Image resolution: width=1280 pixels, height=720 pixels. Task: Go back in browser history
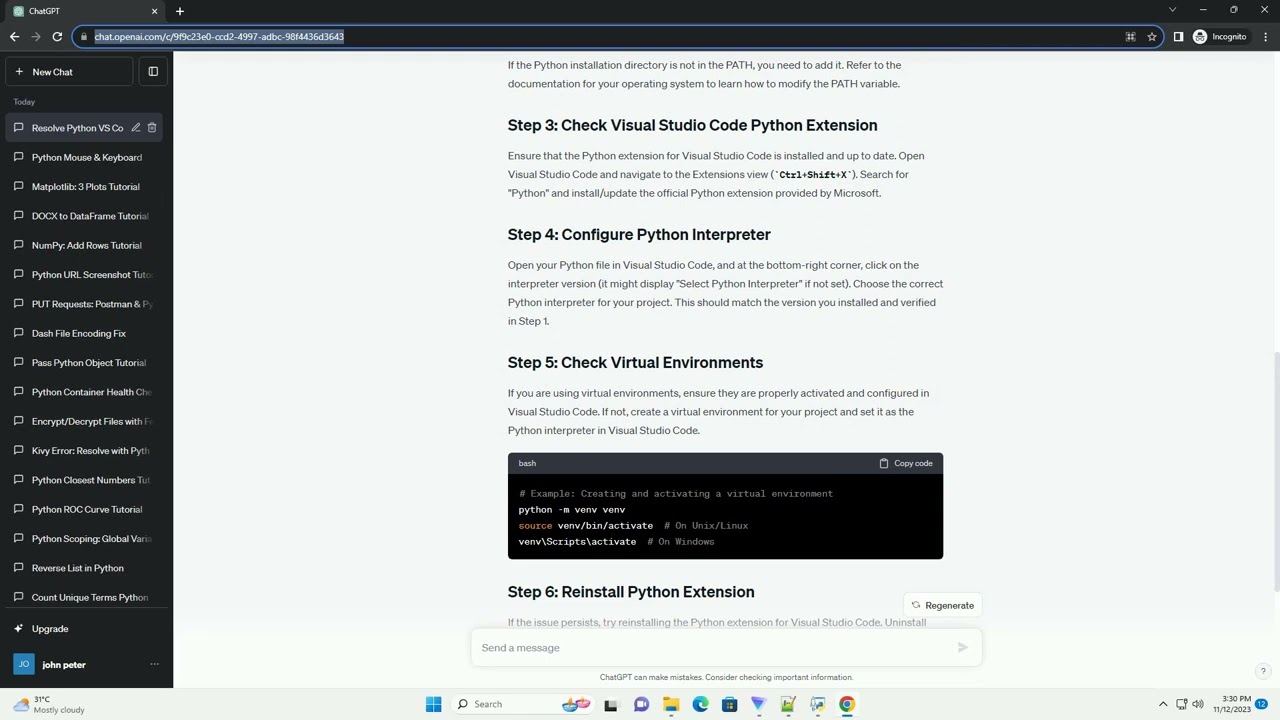(14, 37)
